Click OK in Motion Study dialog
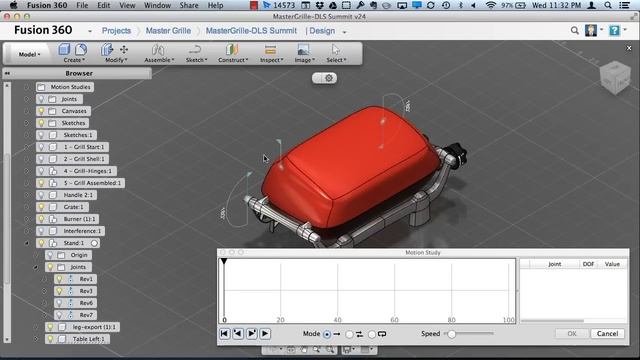Screen dimensions: 640x360 coord(572,333)
